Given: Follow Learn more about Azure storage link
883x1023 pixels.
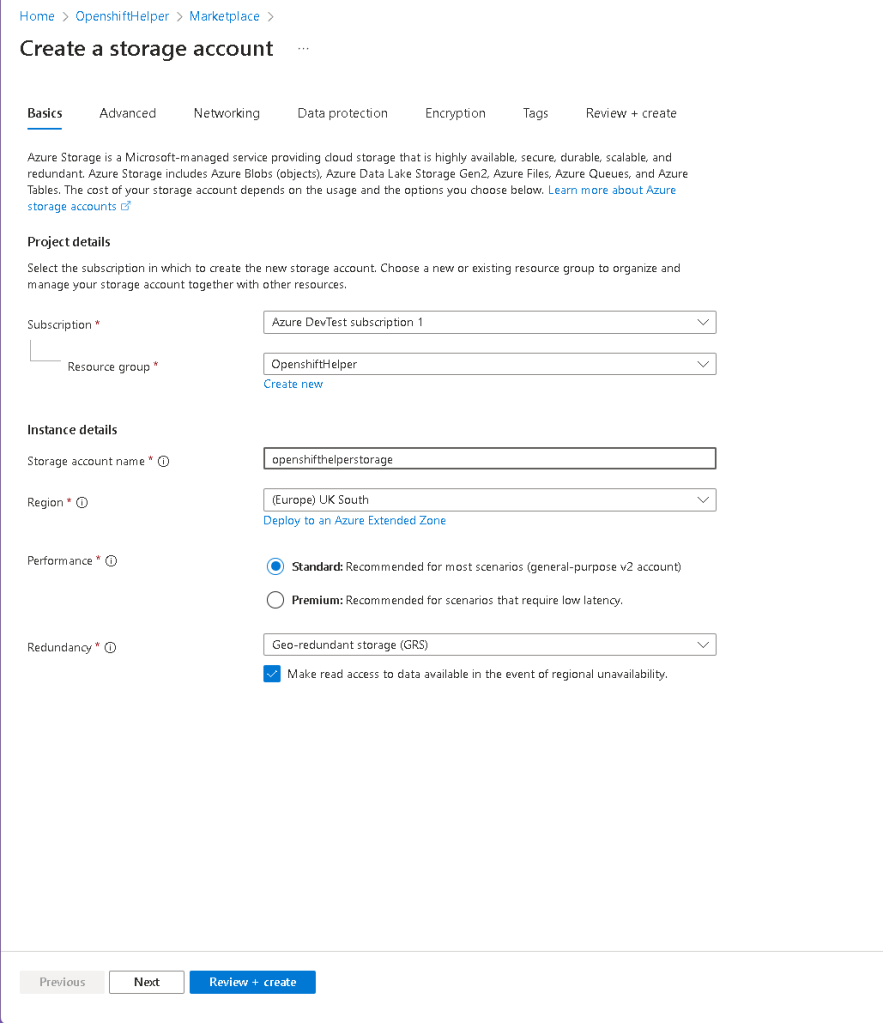Looking at the screenshot, I should point(612,190).
